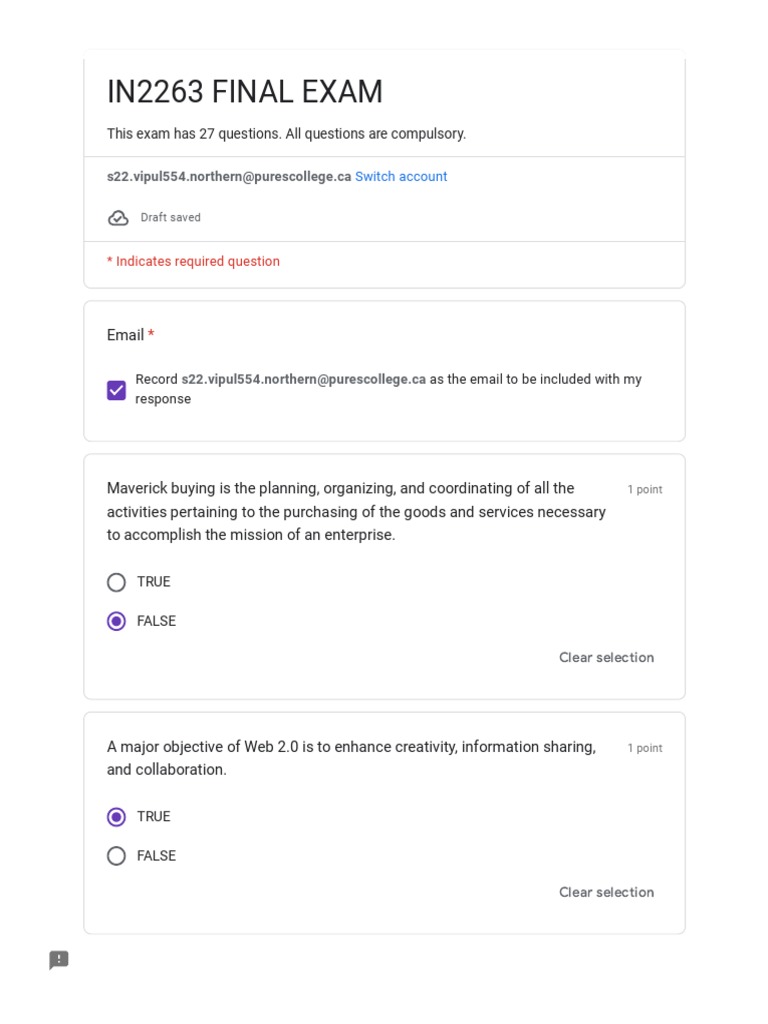Viewport: 768px width, 1024px height.
Task: Click the Draft saved cloud icon
Action: tap(118, 218)
